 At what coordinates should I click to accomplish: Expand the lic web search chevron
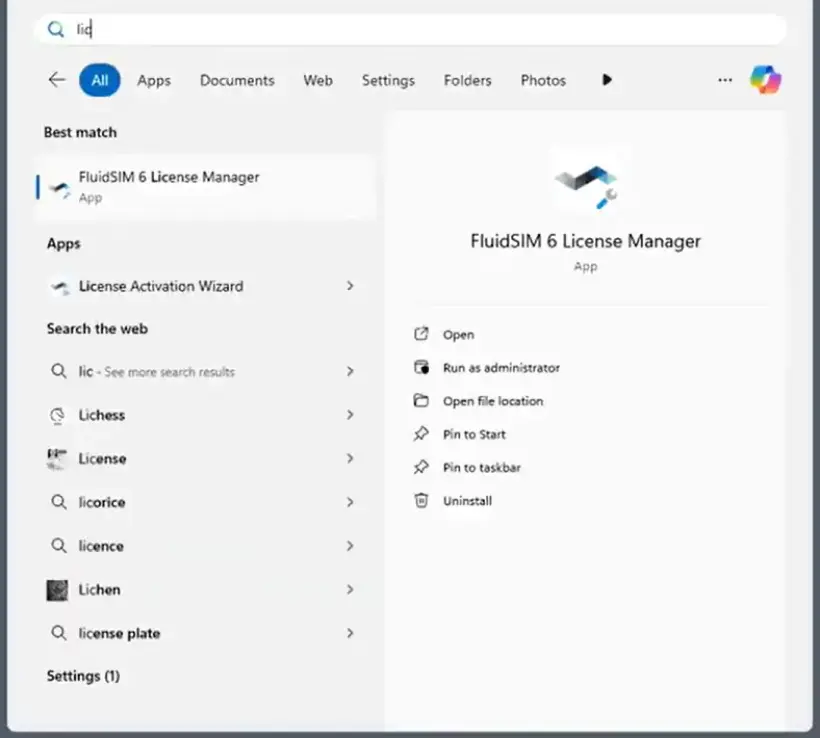(x=350, y=371)
